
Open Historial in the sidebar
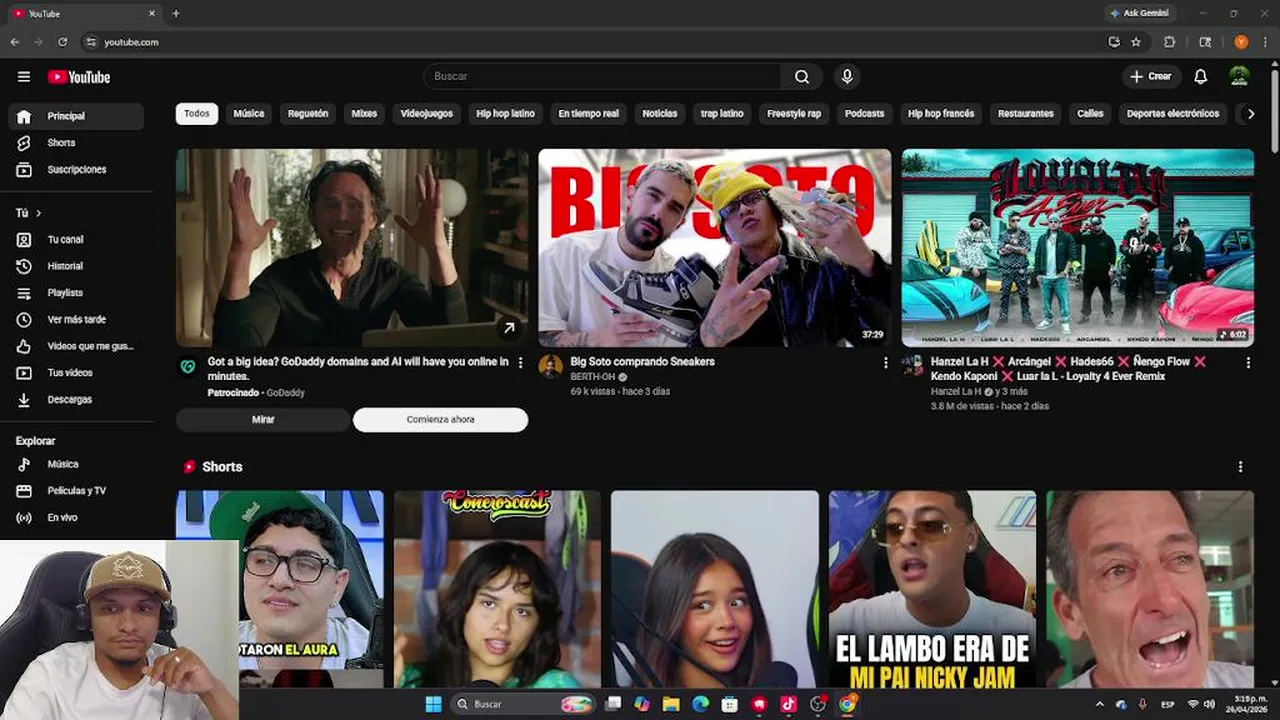point(77,266)
